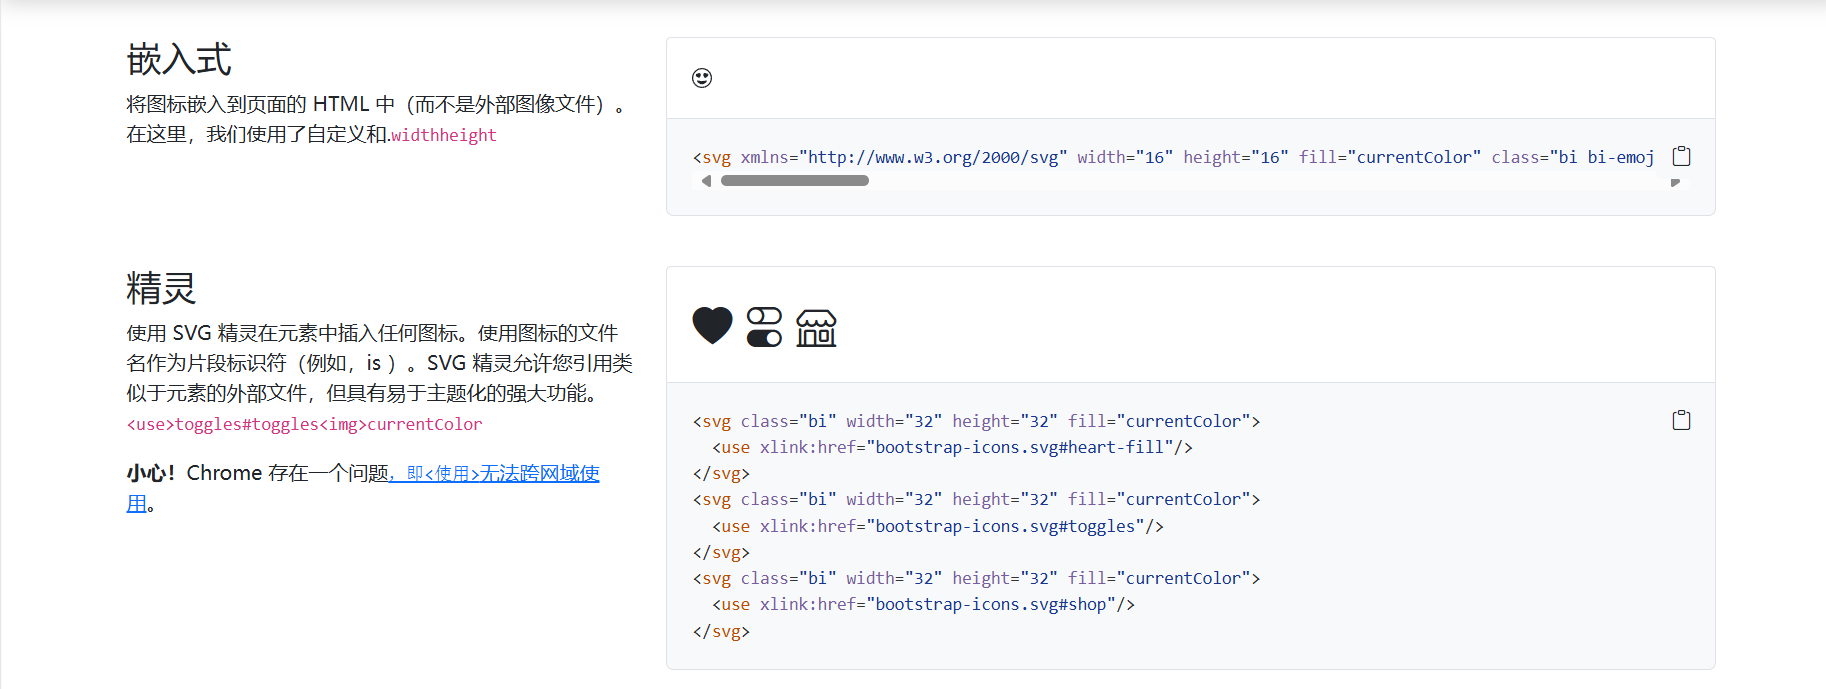Copy the sprite SVG code snippet

pyautogui.click(x=1682, y=420)
